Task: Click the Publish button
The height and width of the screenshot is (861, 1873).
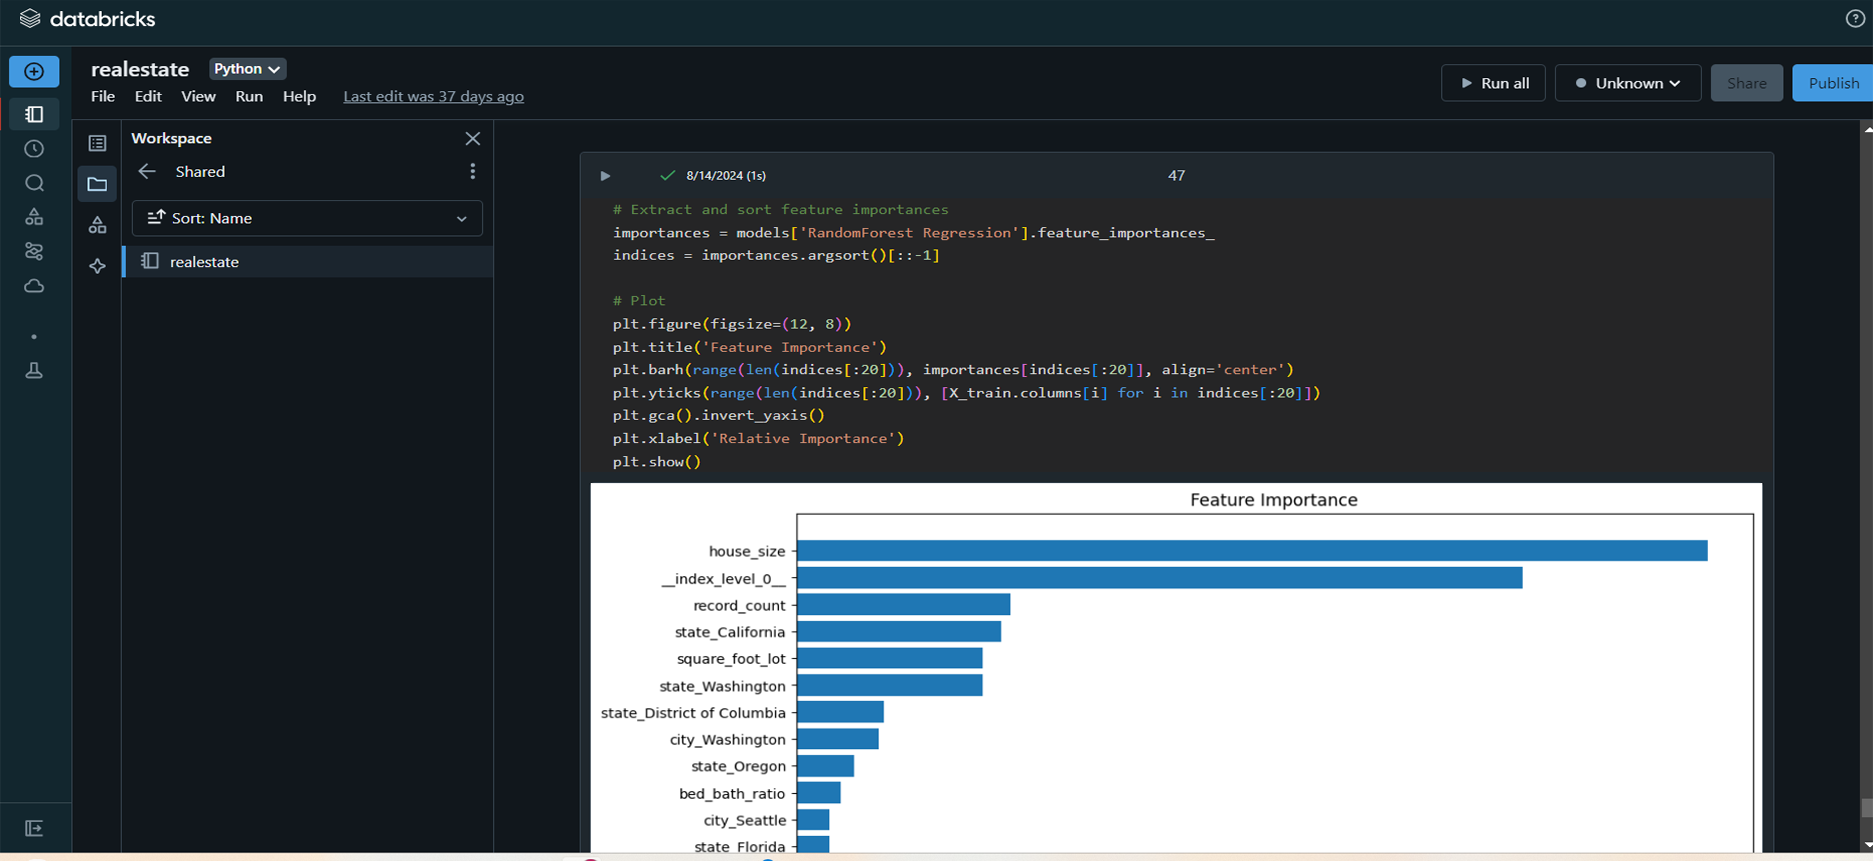Action: tap(1832, 83)
